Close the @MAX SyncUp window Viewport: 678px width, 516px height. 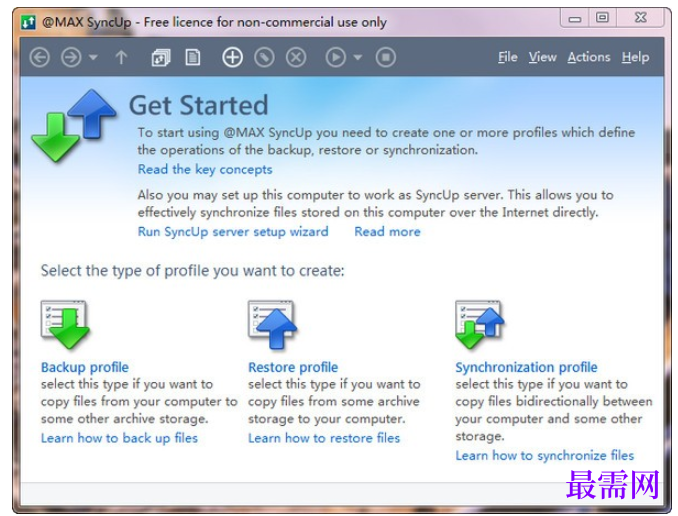[640, 18]
